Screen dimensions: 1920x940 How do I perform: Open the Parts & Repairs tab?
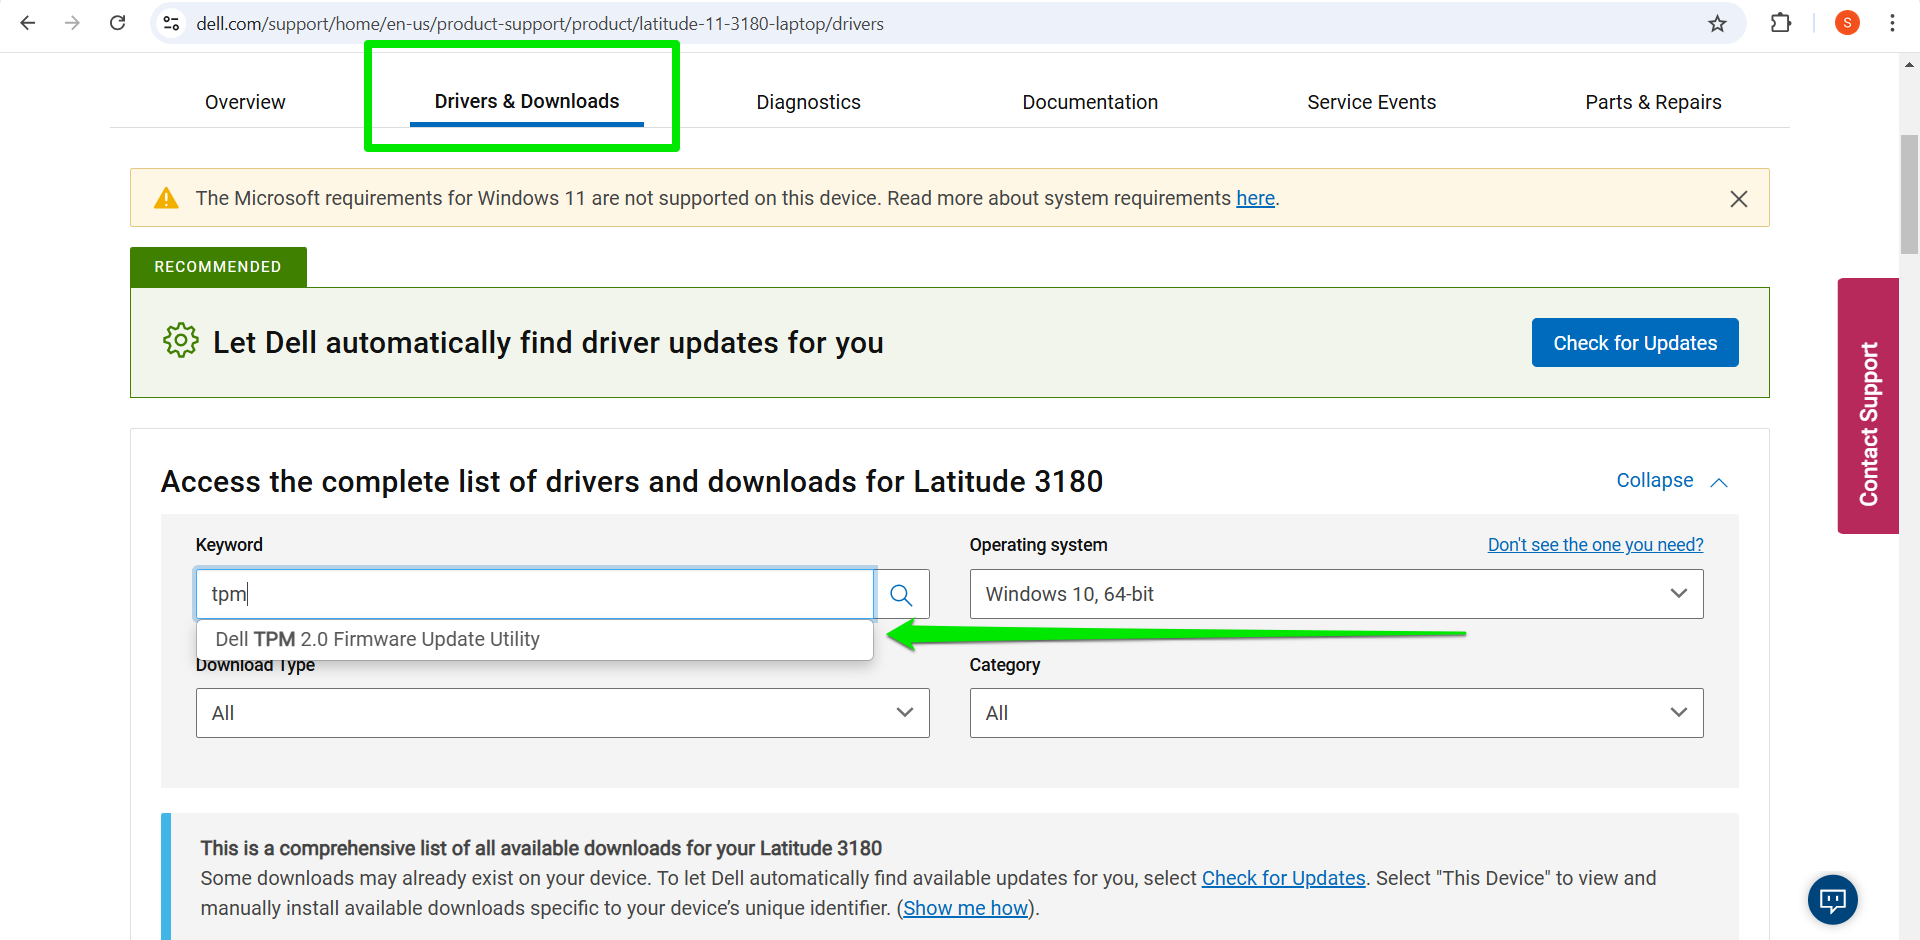1653,102
